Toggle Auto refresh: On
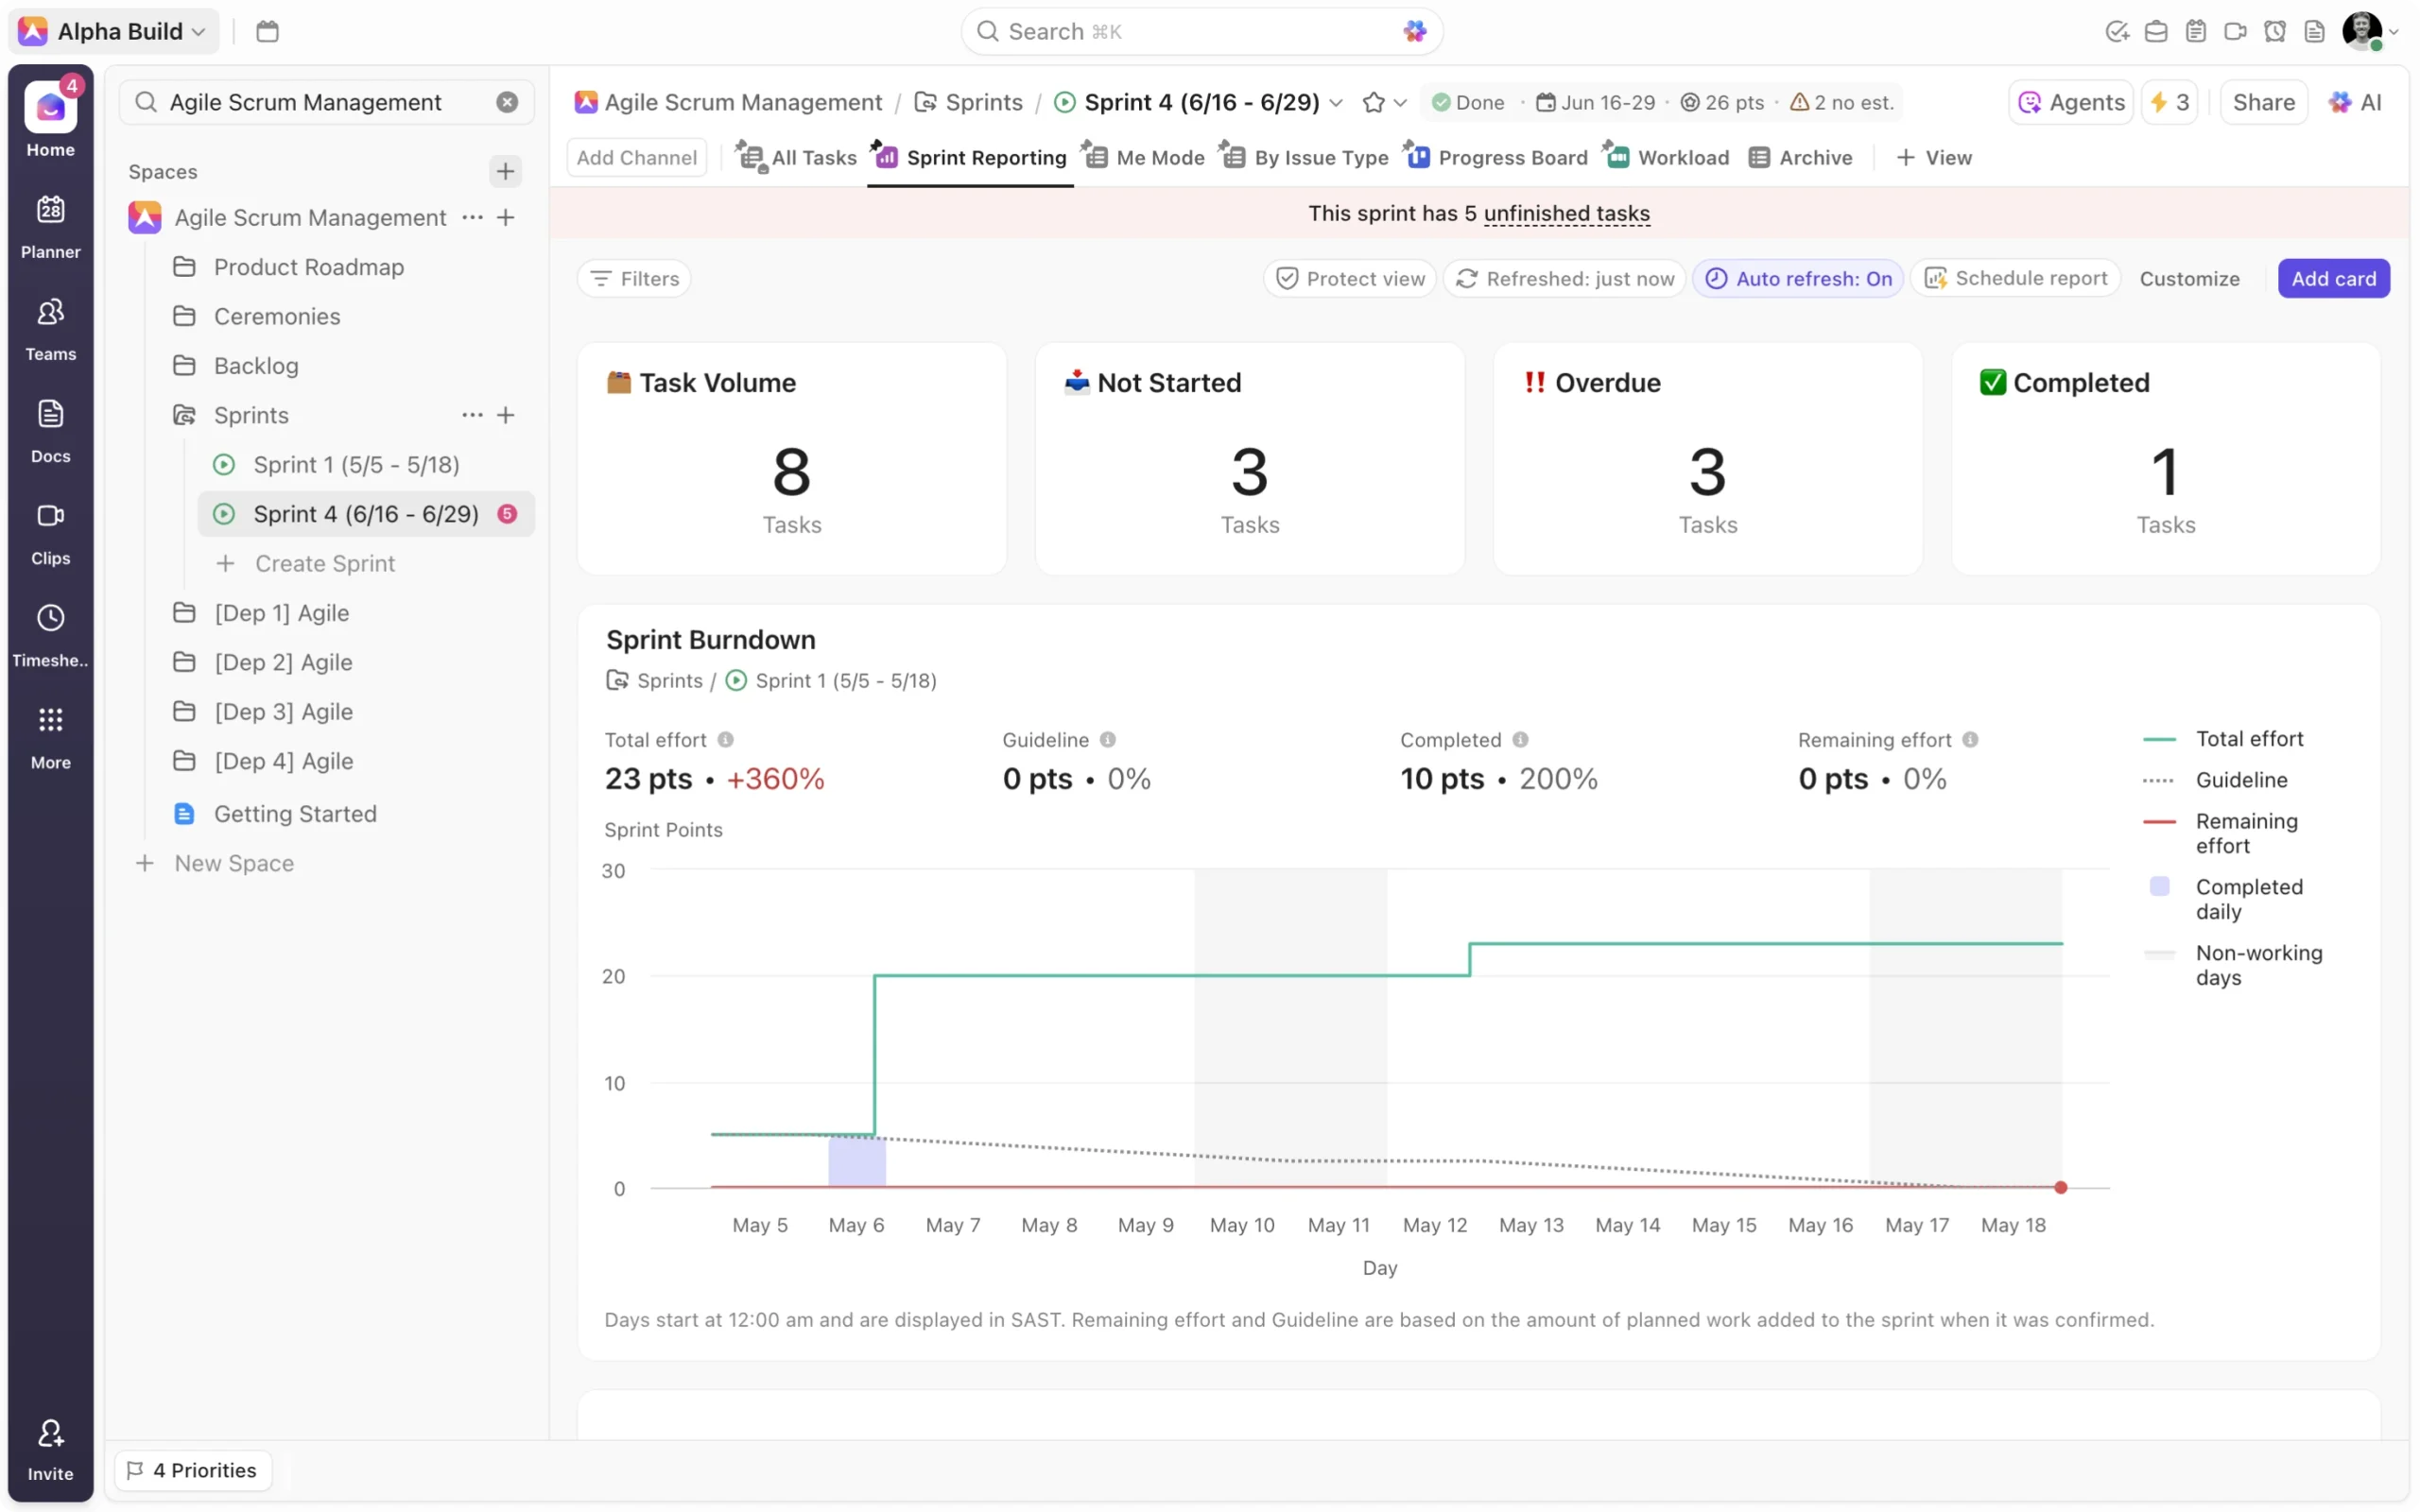The width and height of the screenshot is (2420, 1512). point(1797,278)
